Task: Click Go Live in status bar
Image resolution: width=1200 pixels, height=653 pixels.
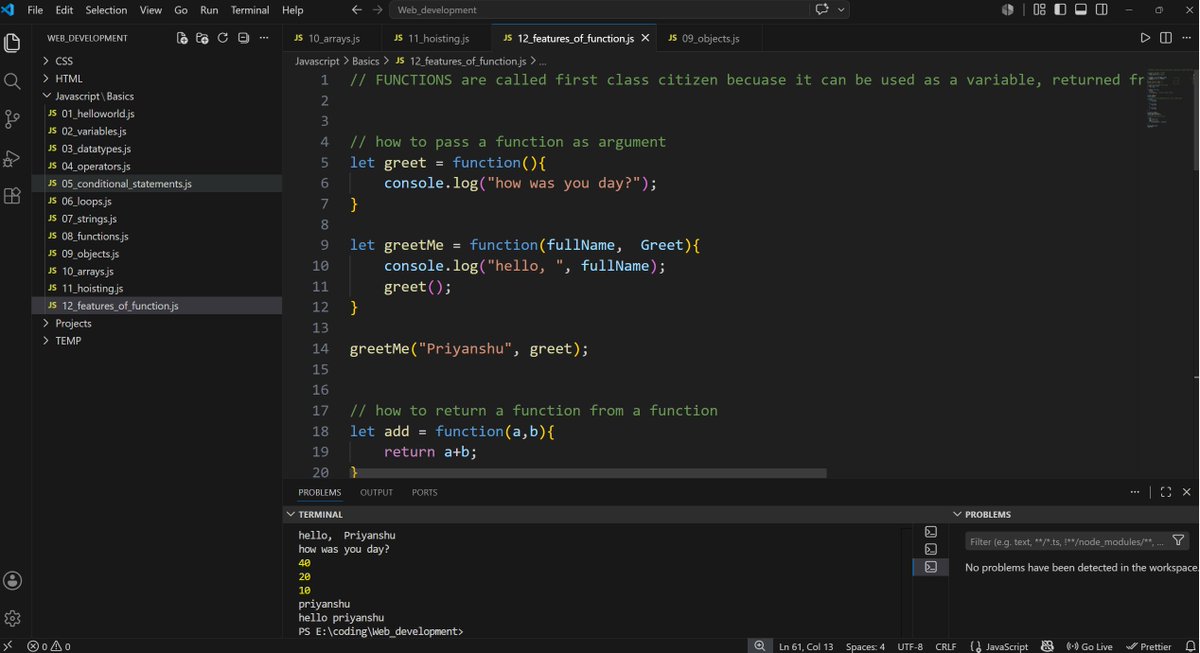Action: pos(1090,646)
